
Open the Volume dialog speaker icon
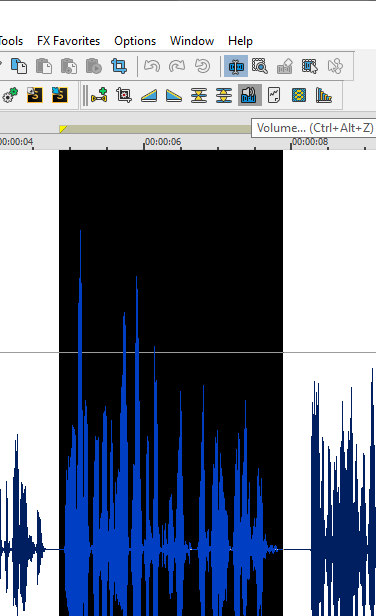tap(250, 95)
